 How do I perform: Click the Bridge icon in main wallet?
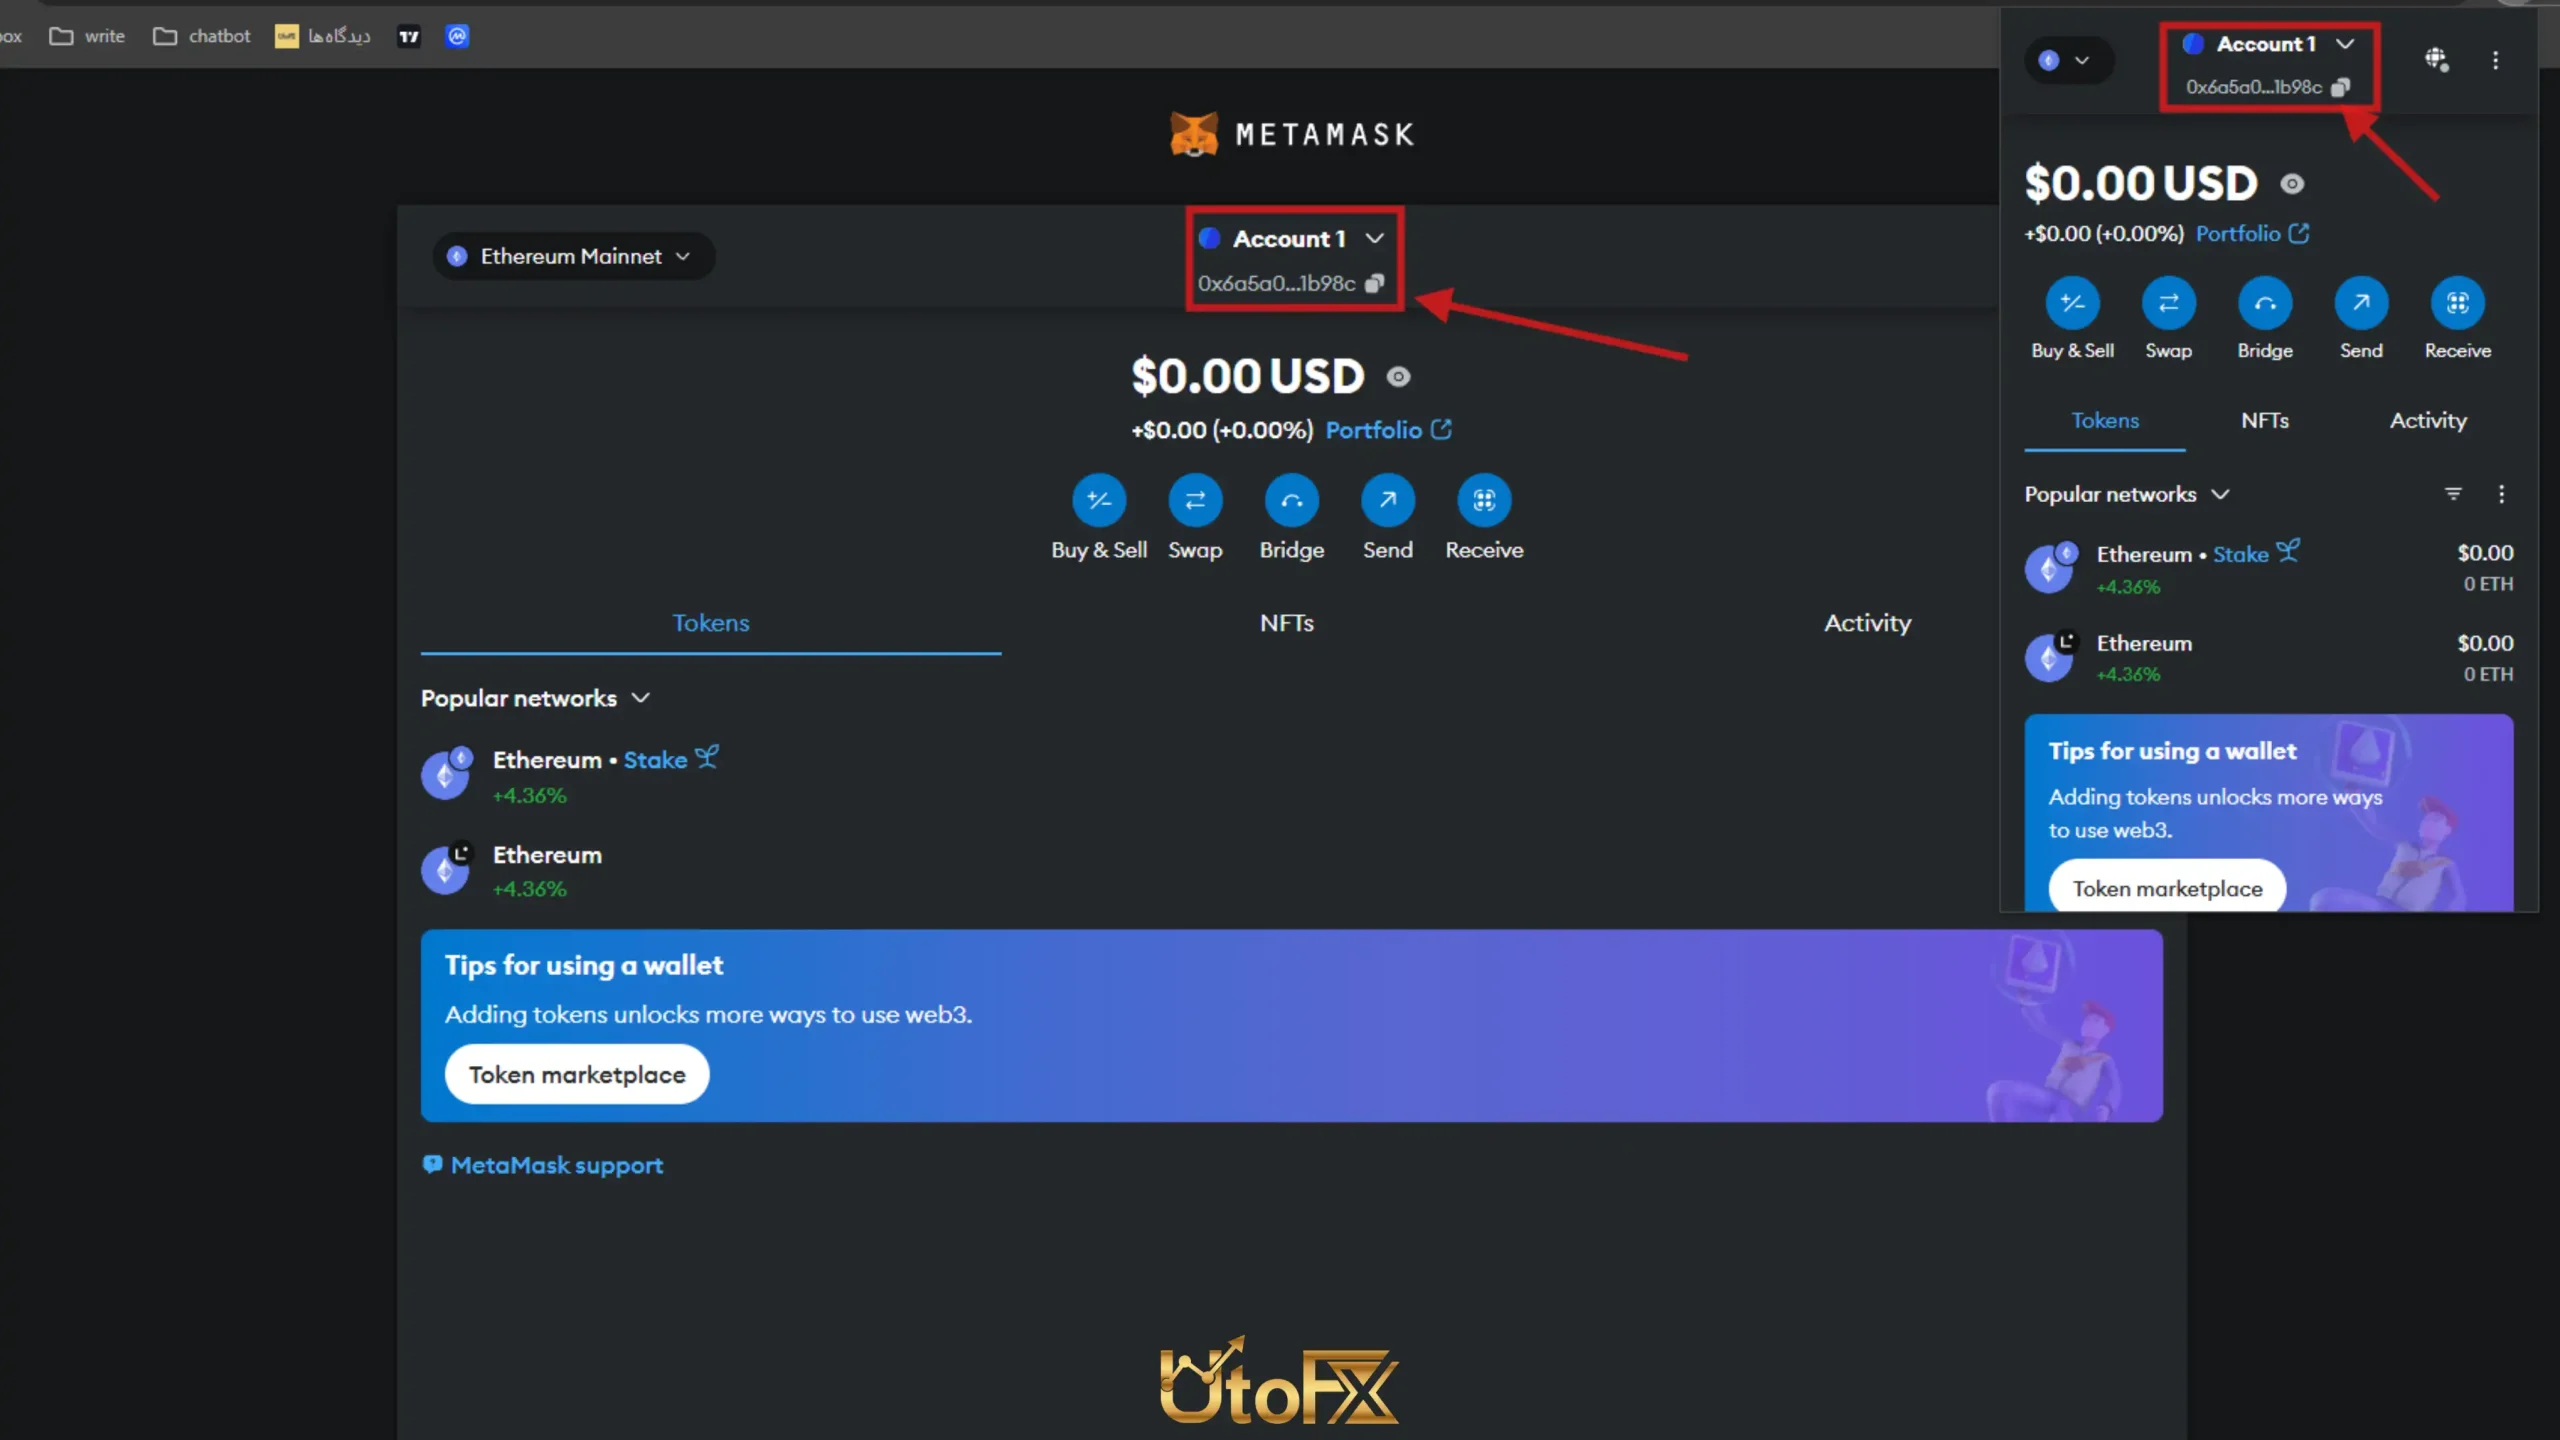click(x=1292, y=500)
